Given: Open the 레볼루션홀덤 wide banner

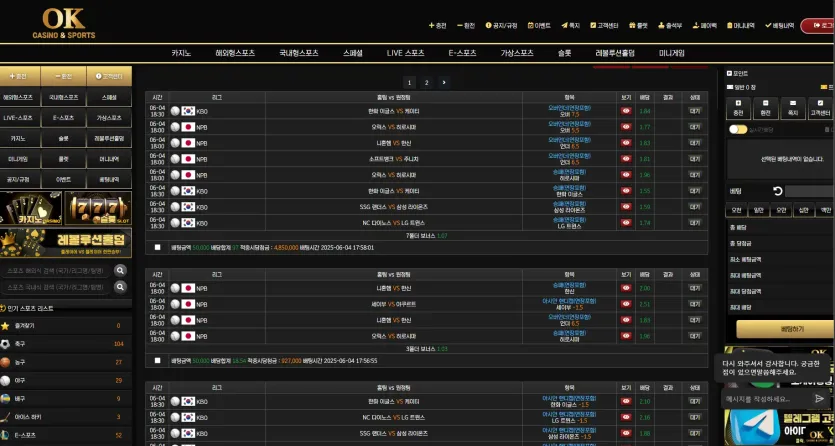Looking at the screenshot, I should [x=66, y=243].
